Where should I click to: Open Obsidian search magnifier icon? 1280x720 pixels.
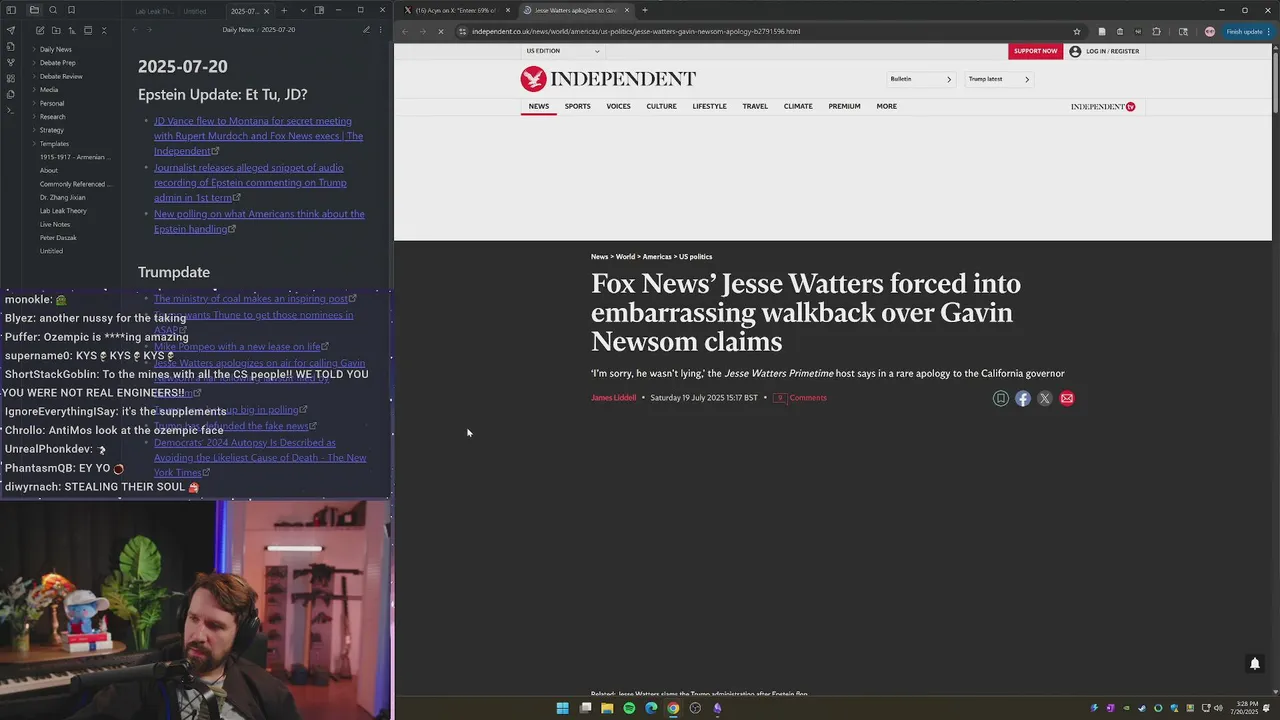pos(53,10)
